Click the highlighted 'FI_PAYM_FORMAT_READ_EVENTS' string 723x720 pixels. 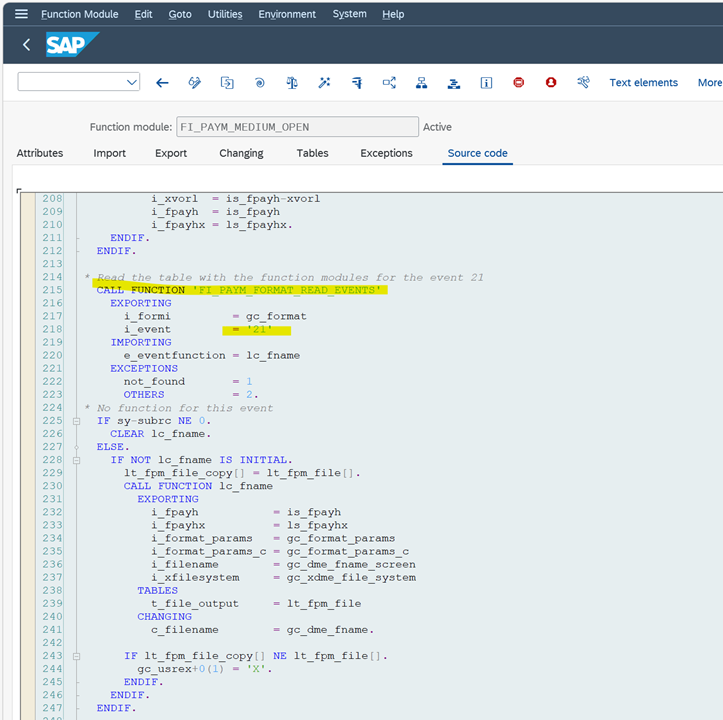[287, 290]
